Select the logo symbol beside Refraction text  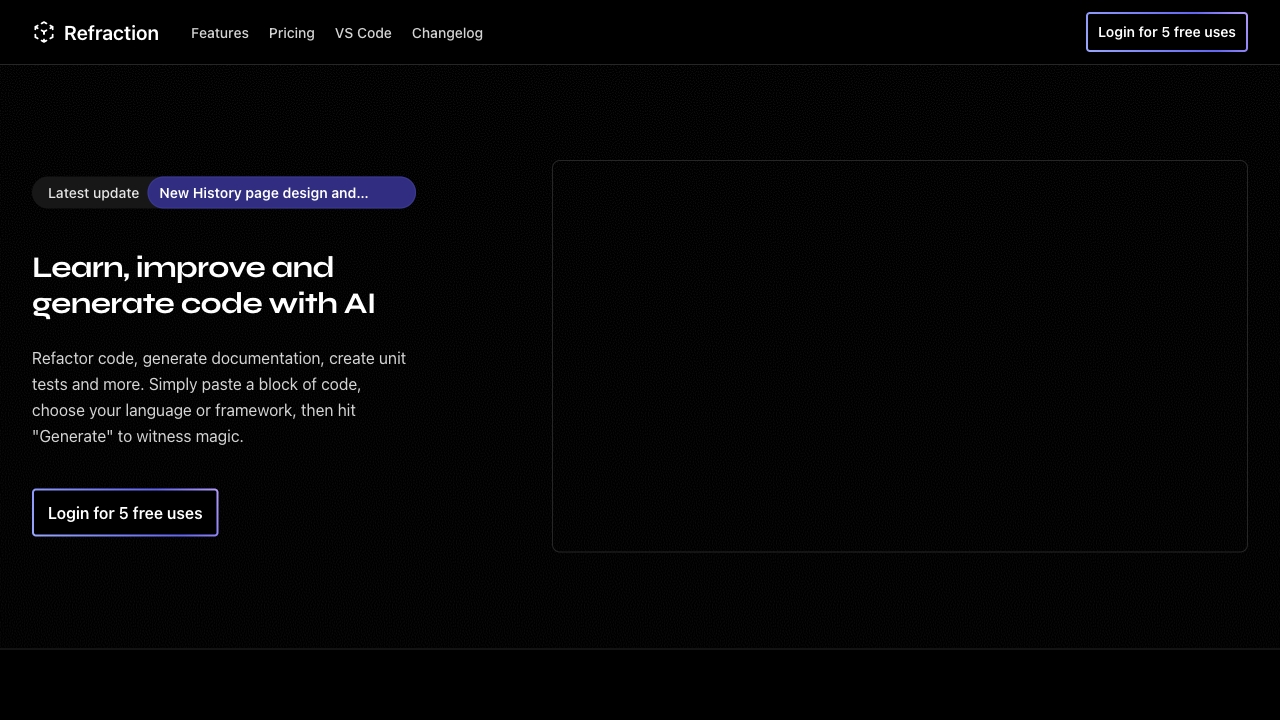pos(43,32)
